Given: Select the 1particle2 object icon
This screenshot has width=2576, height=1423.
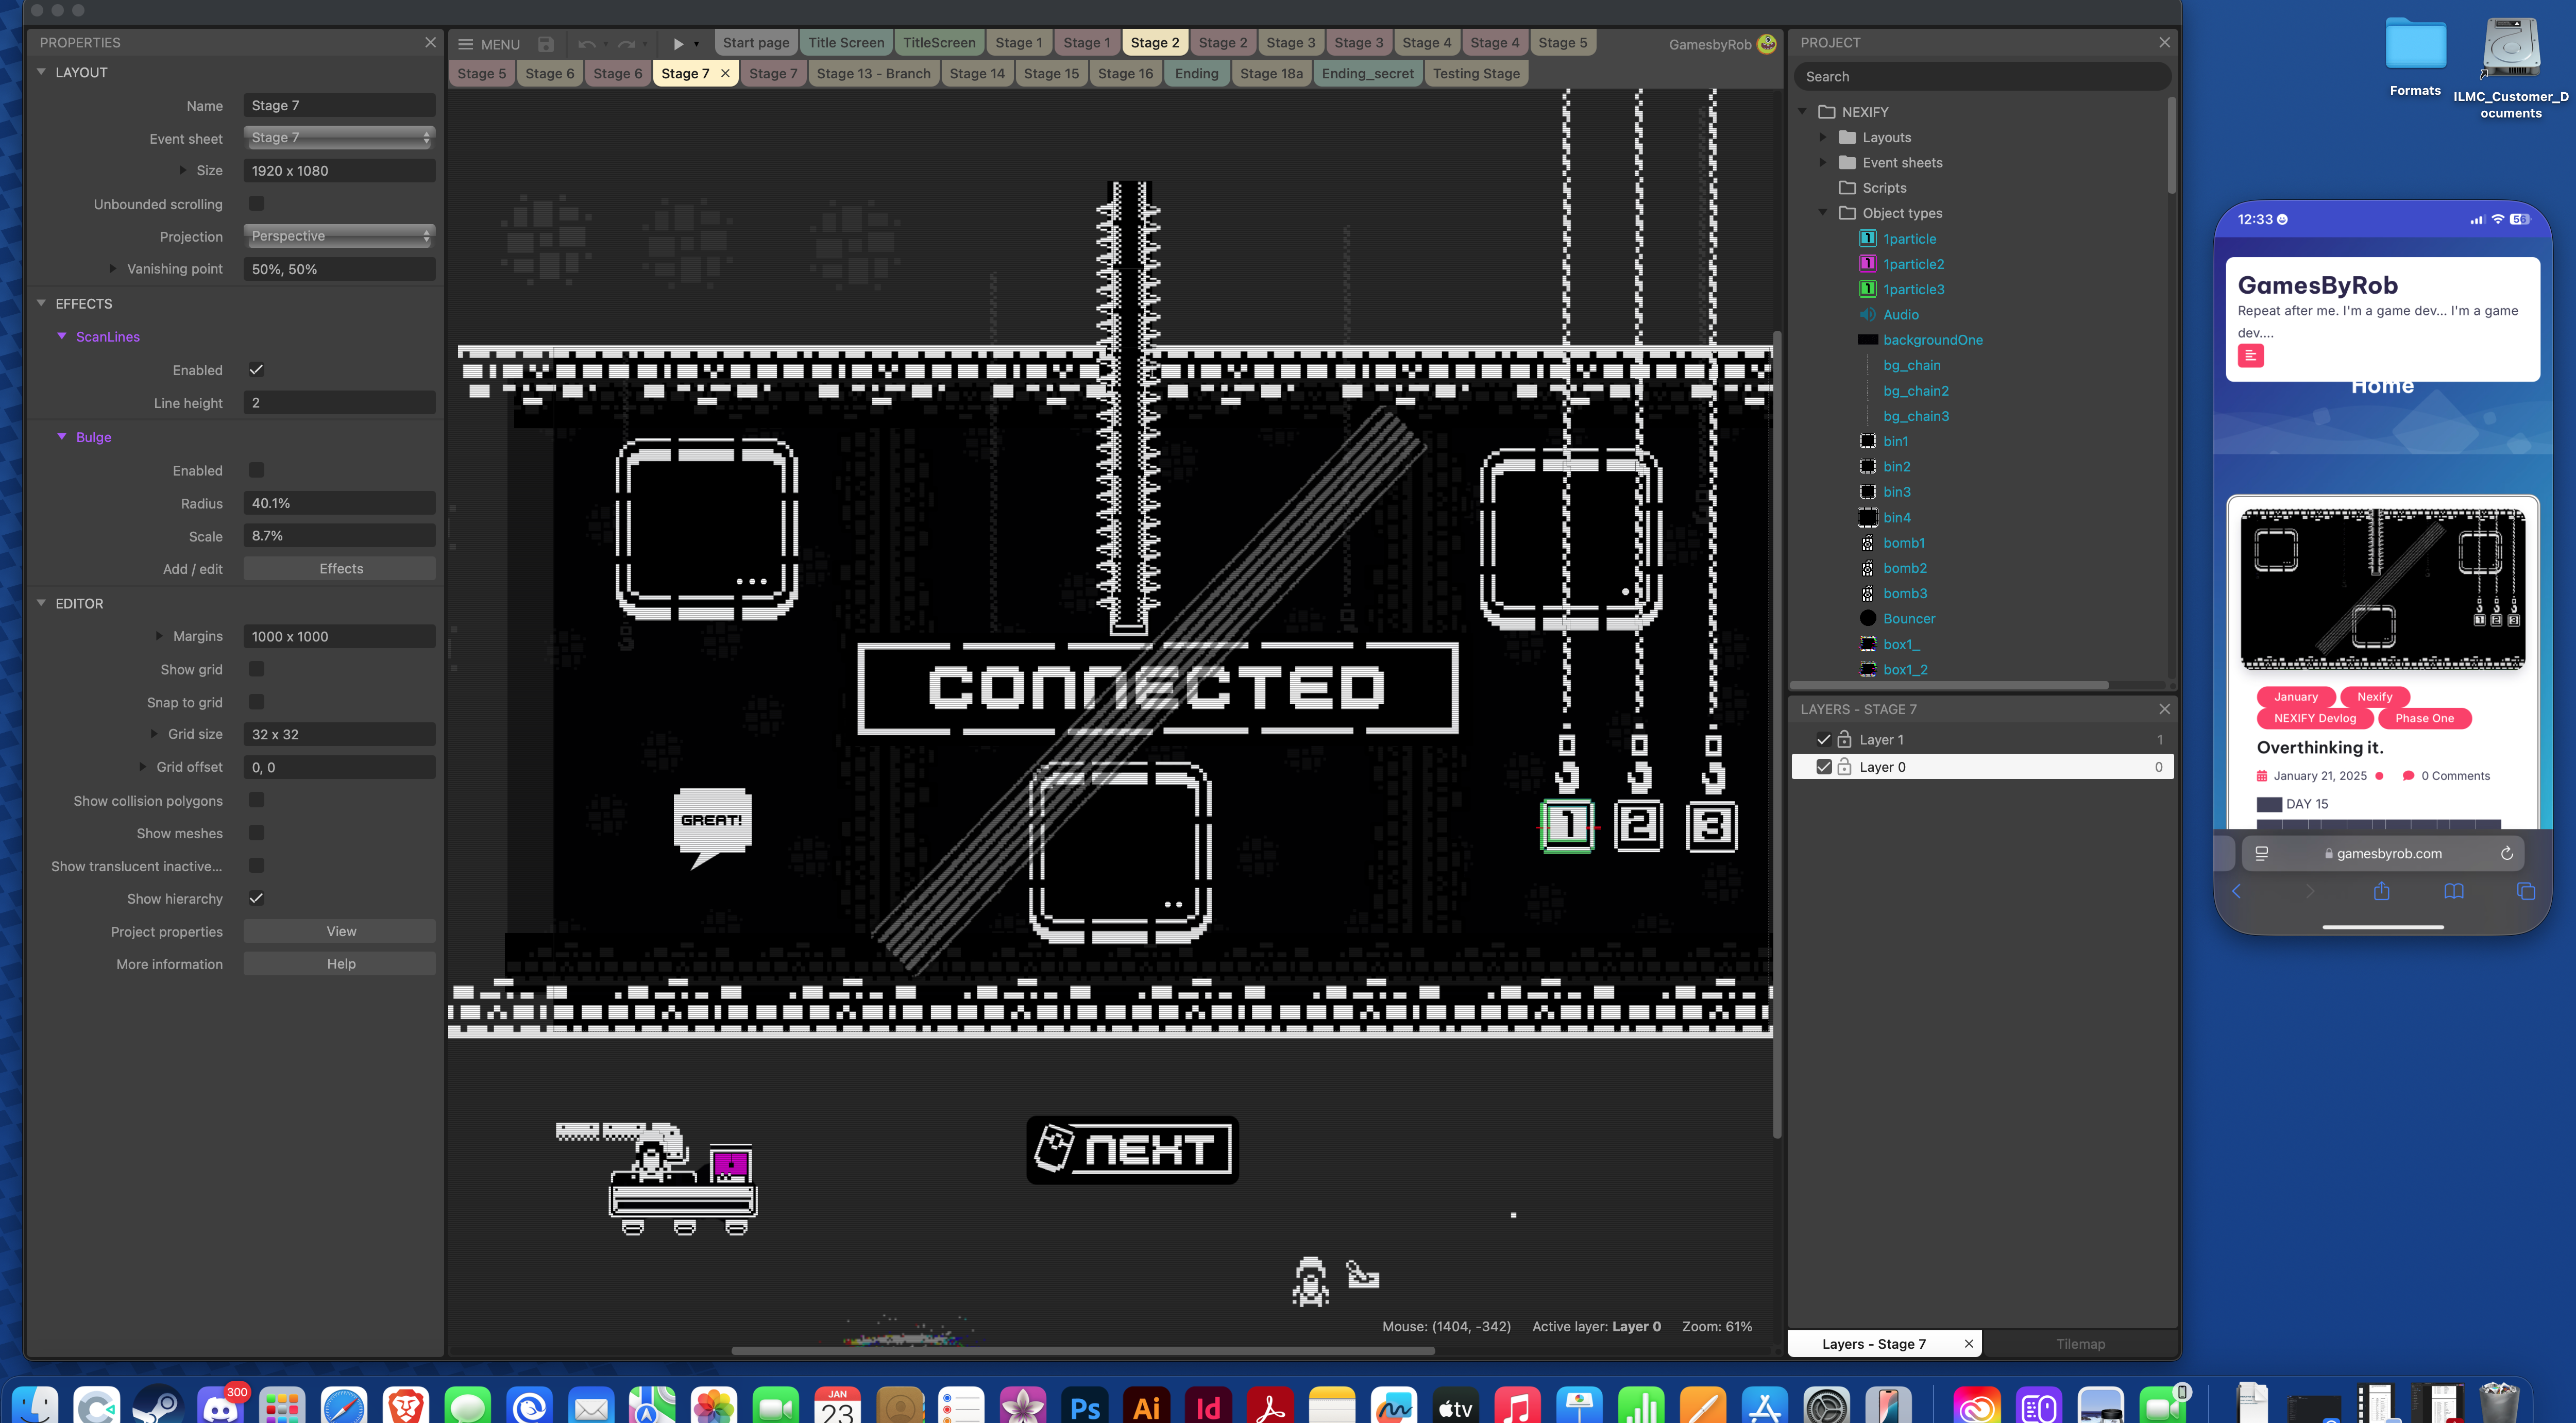Looking at the screenshot, I should point(1867,264).
